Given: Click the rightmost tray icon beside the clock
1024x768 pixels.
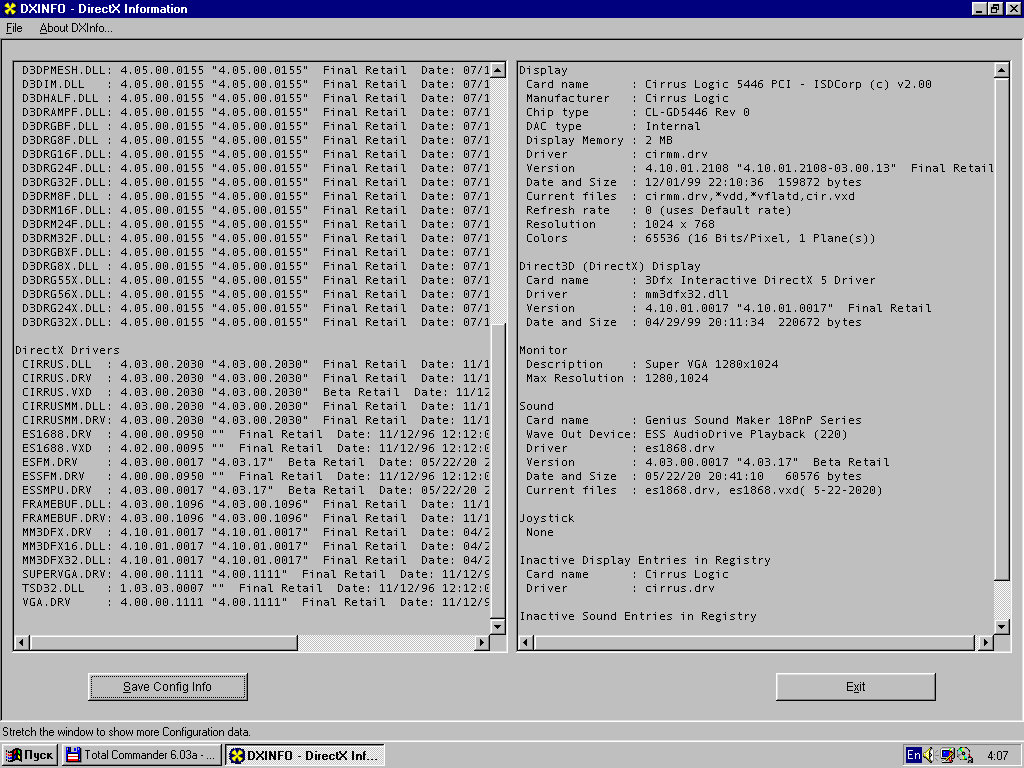Looking at the screenshot, I should click(x=964, y=755).
